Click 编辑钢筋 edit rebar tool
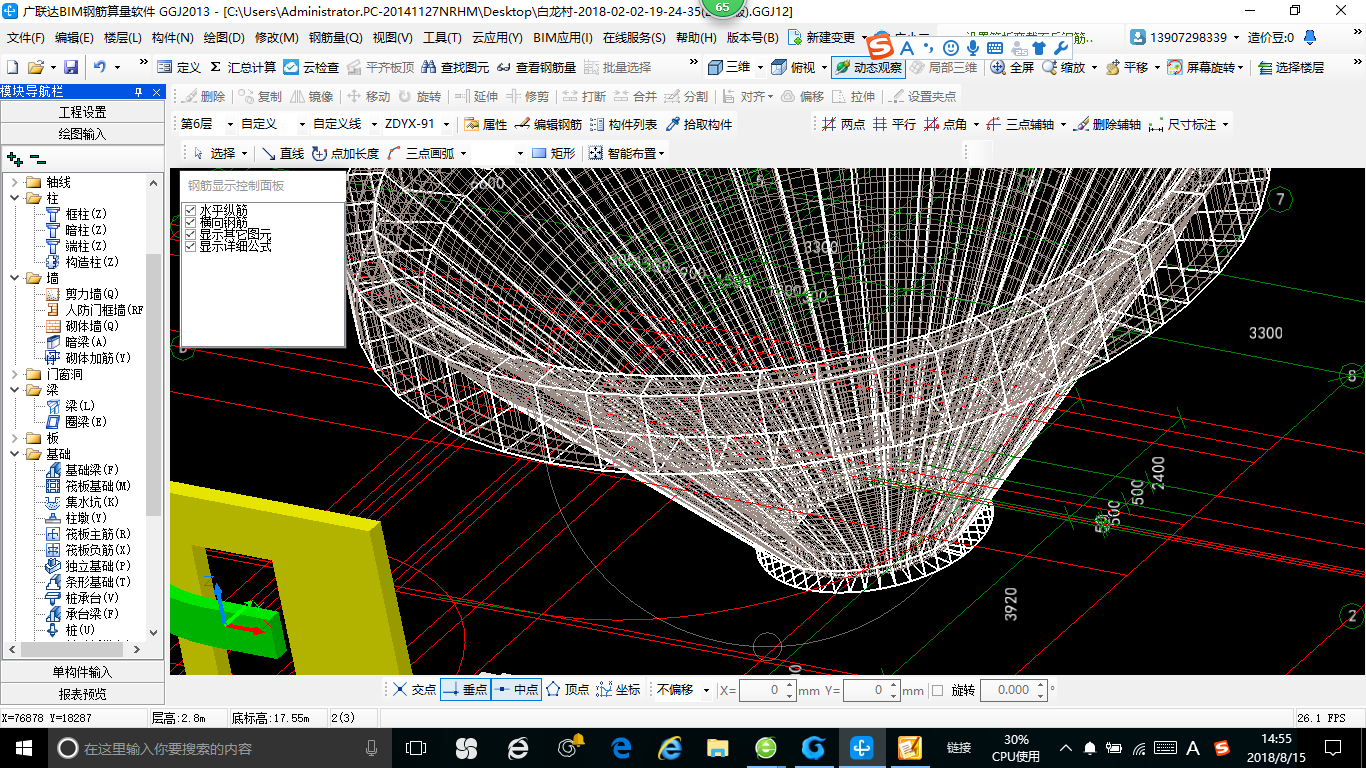 pyautogui.click(x=549, y=124)
